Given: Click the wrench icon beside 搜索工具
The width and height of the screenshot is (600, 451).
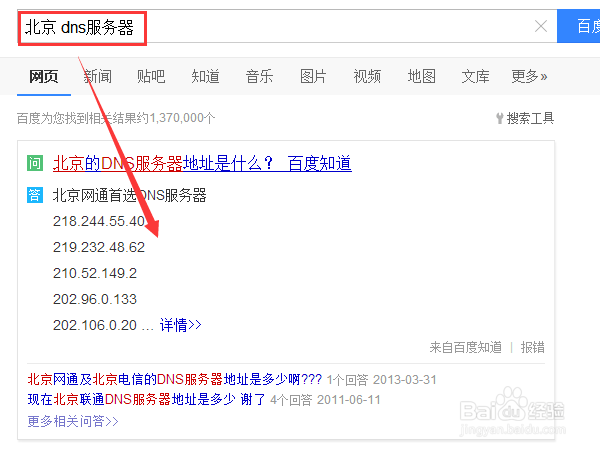Looking at the screenshot, I should pos(499,119).
